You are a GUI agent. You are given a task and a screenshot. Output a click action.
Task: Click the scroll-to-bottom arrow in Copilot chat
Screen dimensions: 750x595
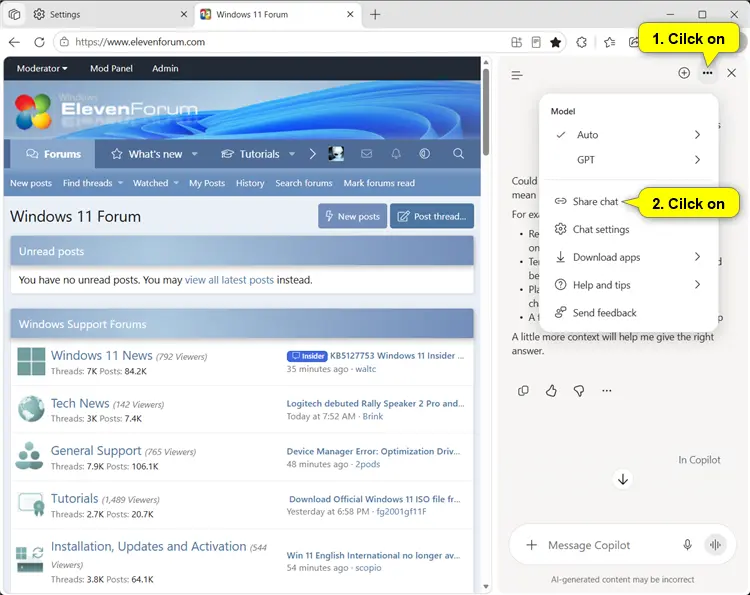(623, 479)
